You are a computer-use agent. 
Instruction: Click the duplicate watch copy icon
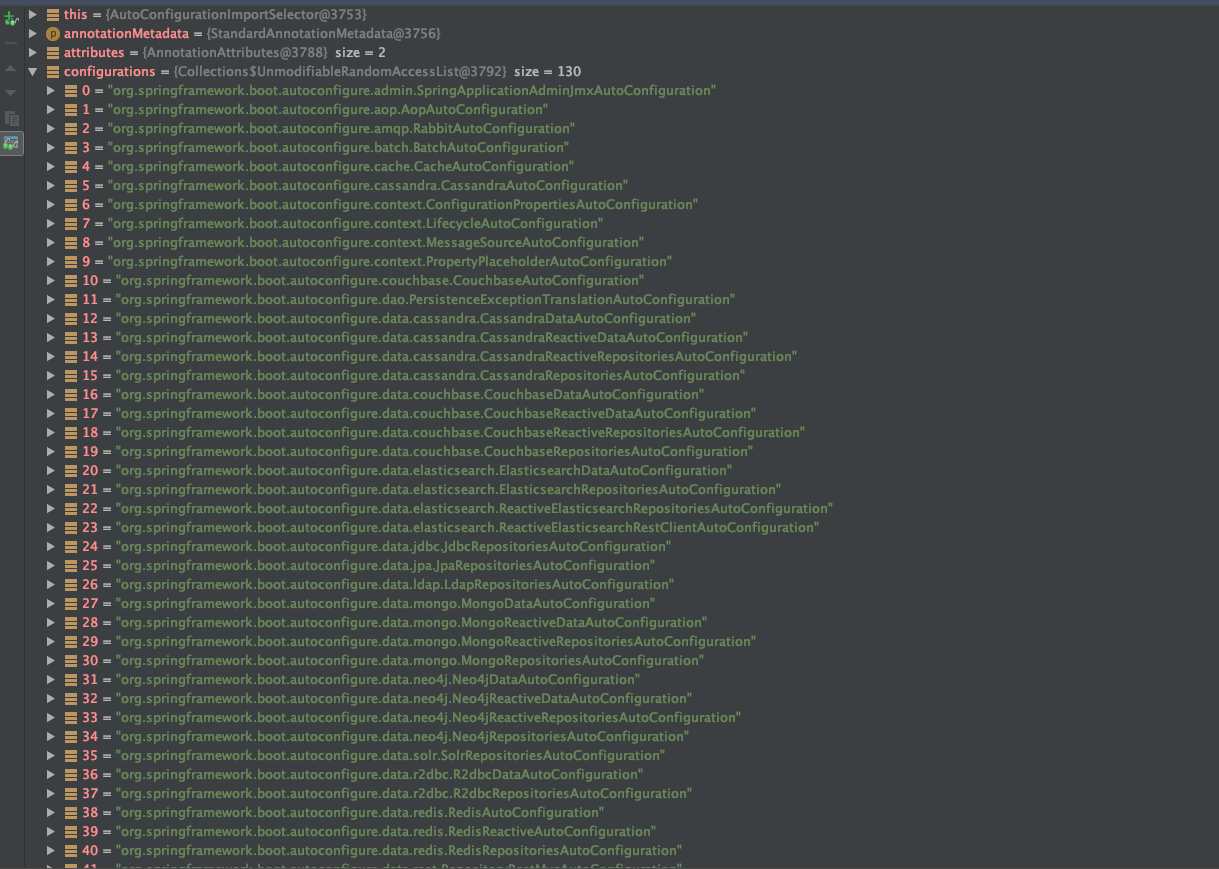[x=11, y=118]
